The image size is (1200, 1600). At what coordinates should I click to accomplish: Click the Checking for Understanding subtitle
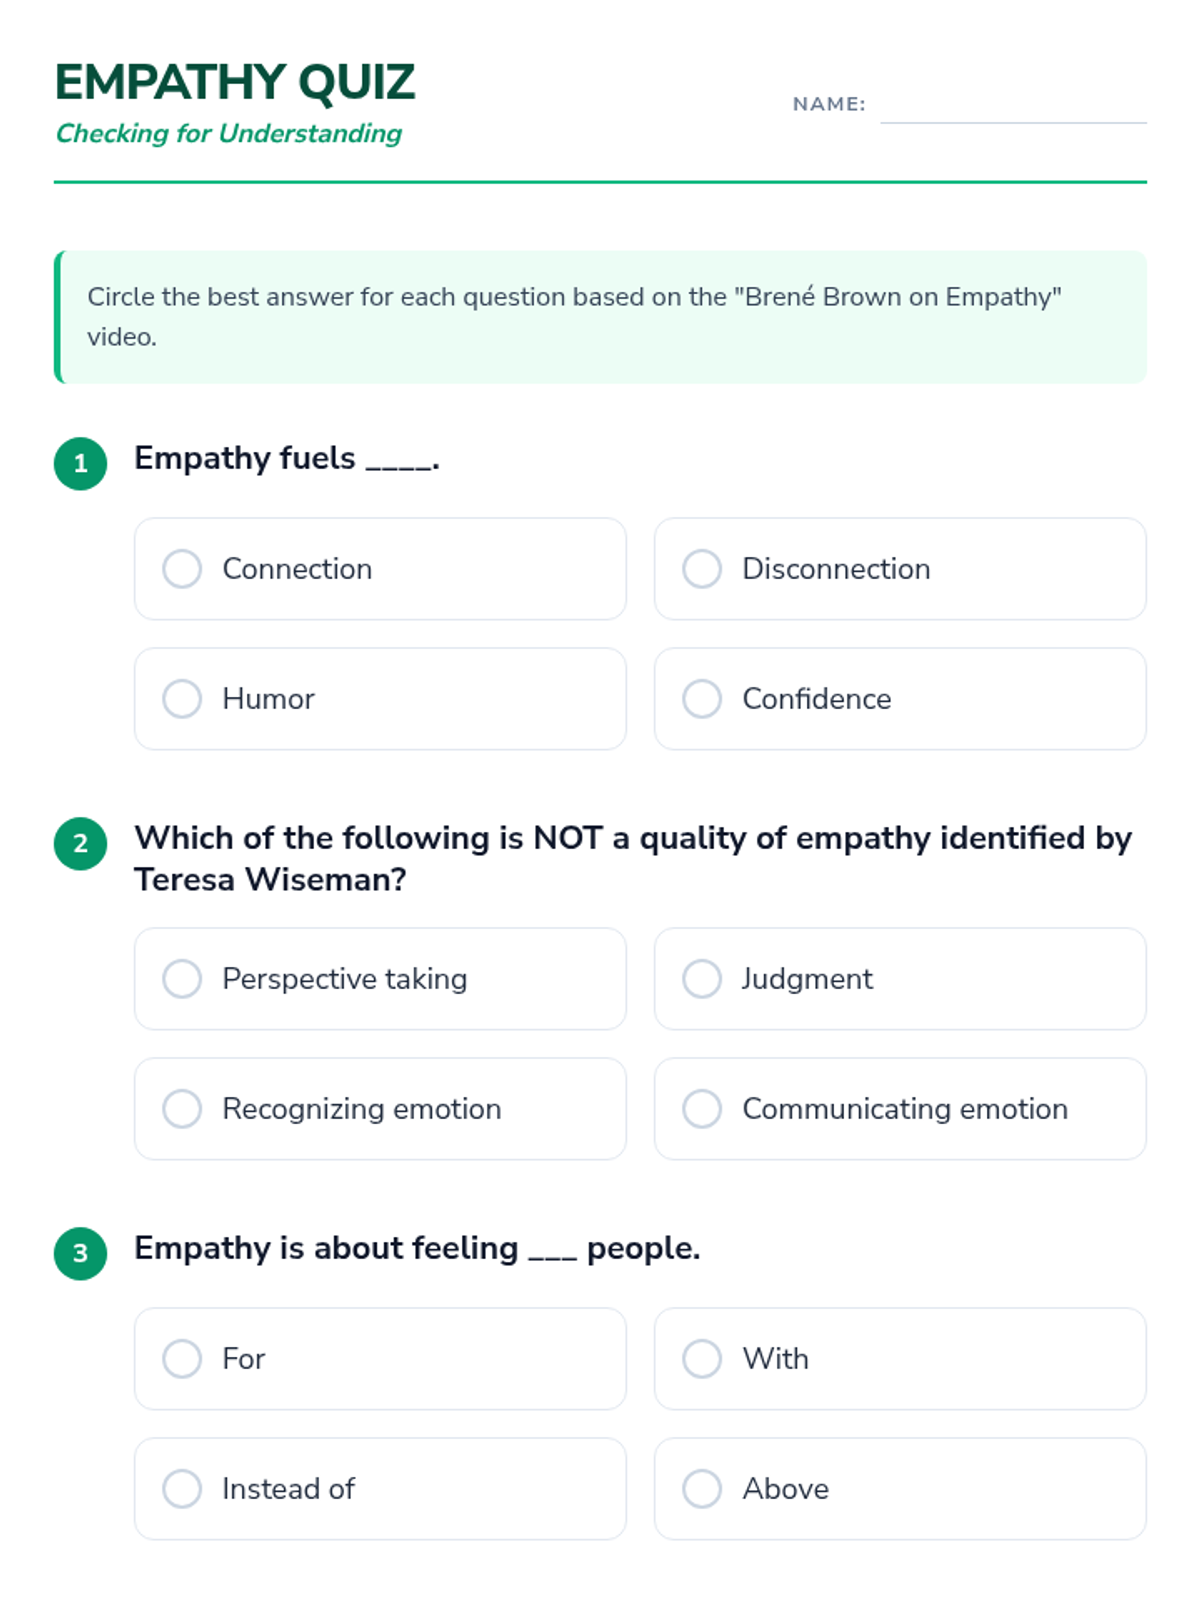click(x=229, y=134)
